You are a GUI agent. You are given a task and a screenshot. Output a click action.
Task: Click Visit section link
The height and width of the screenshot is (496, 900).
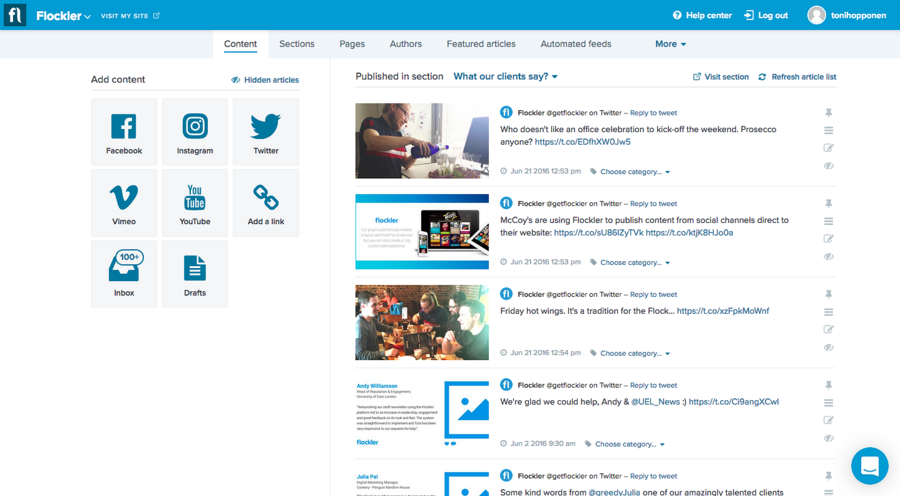coord(721,76)
